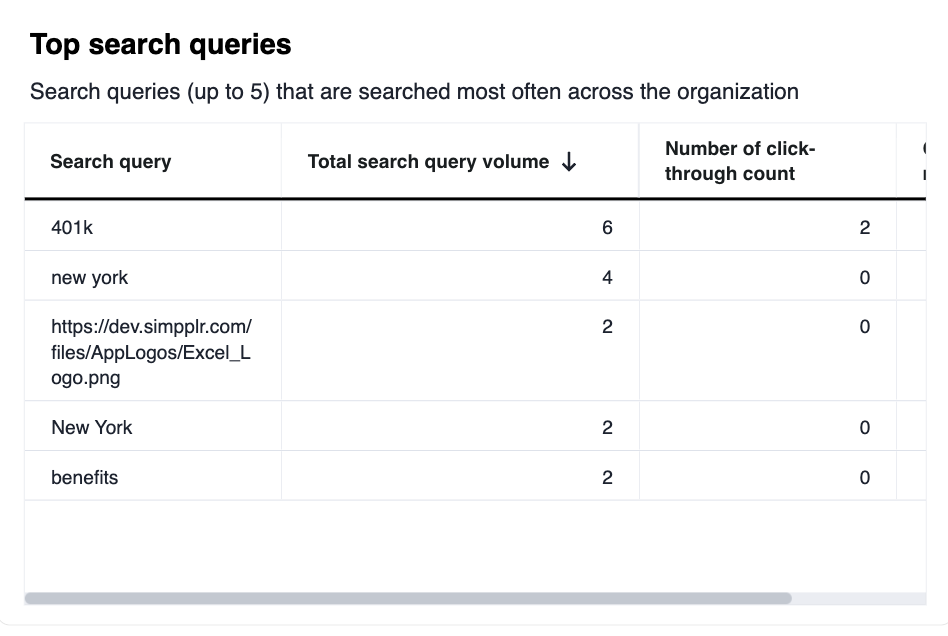Screen dimensions: 948x636
Task: Click volume value 2 for benefits
Action: pyautogui.click(x=607, y=477)
